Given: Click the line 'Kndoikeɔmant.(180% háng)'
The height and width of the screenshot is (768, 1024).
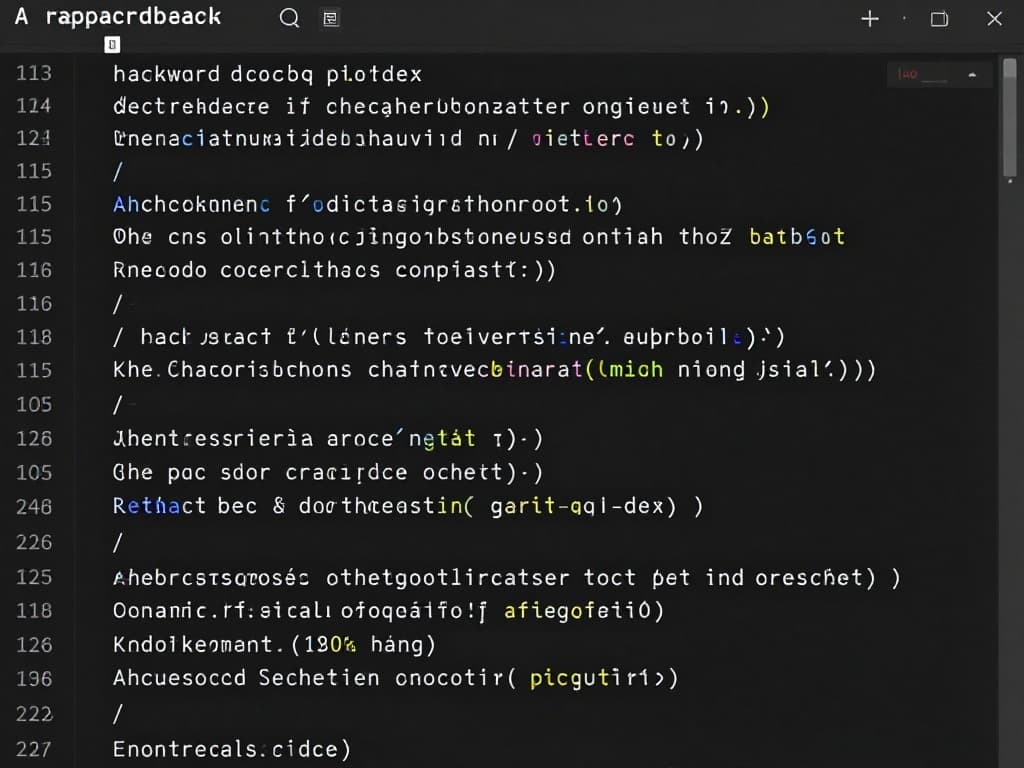Looking at the screenshot, I should click(x=274, y=645).
